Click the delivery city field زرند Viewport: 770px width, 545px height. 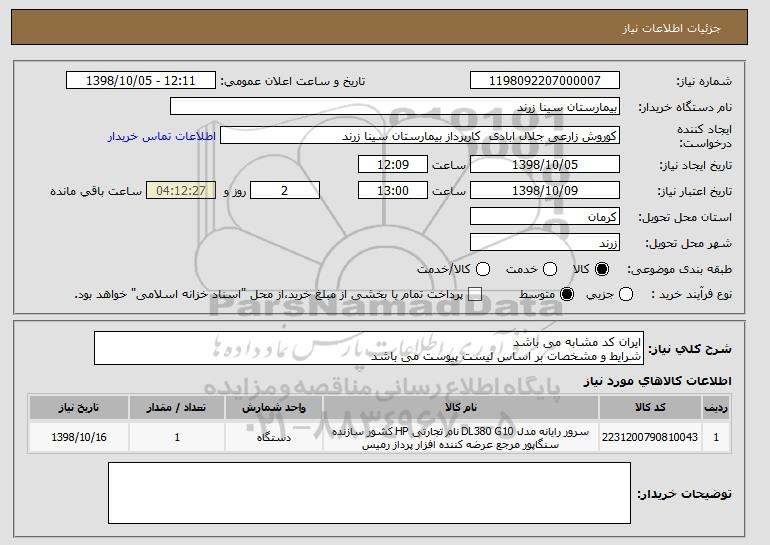[545, 243]
